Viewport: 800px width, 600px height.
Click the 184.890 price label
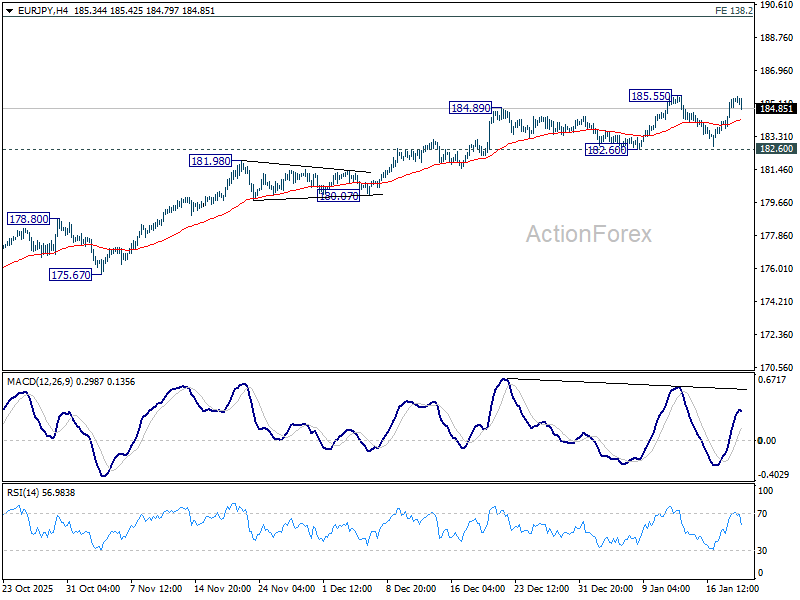pos(470,108)
